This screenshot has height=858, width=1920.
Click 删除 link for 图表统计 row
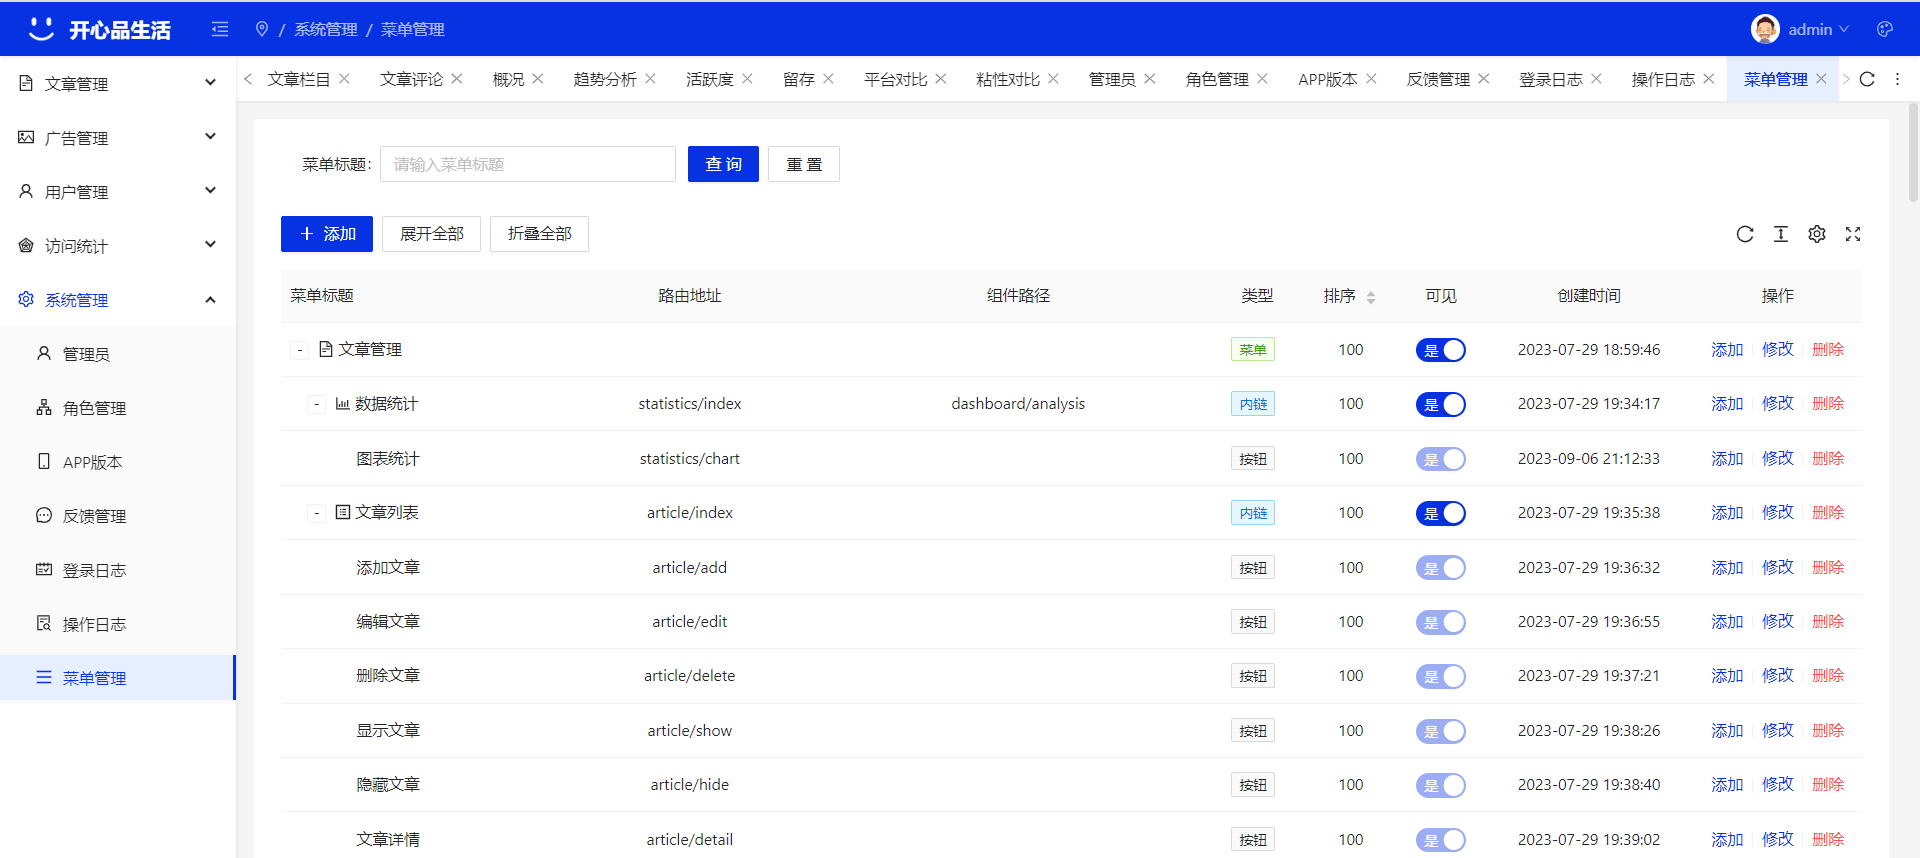tap(1828, 459)
